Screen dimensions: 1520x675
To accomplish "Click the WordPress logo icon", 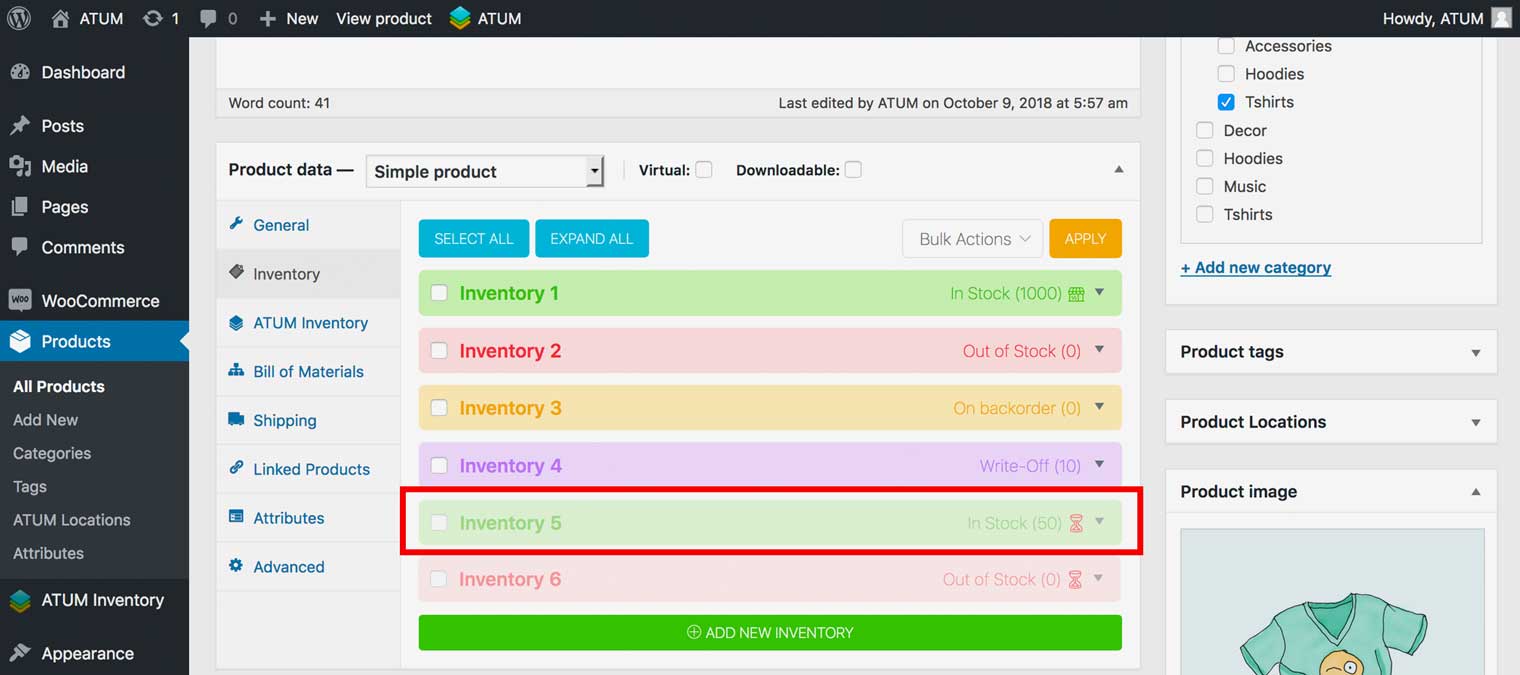I will tap(19, 18).
